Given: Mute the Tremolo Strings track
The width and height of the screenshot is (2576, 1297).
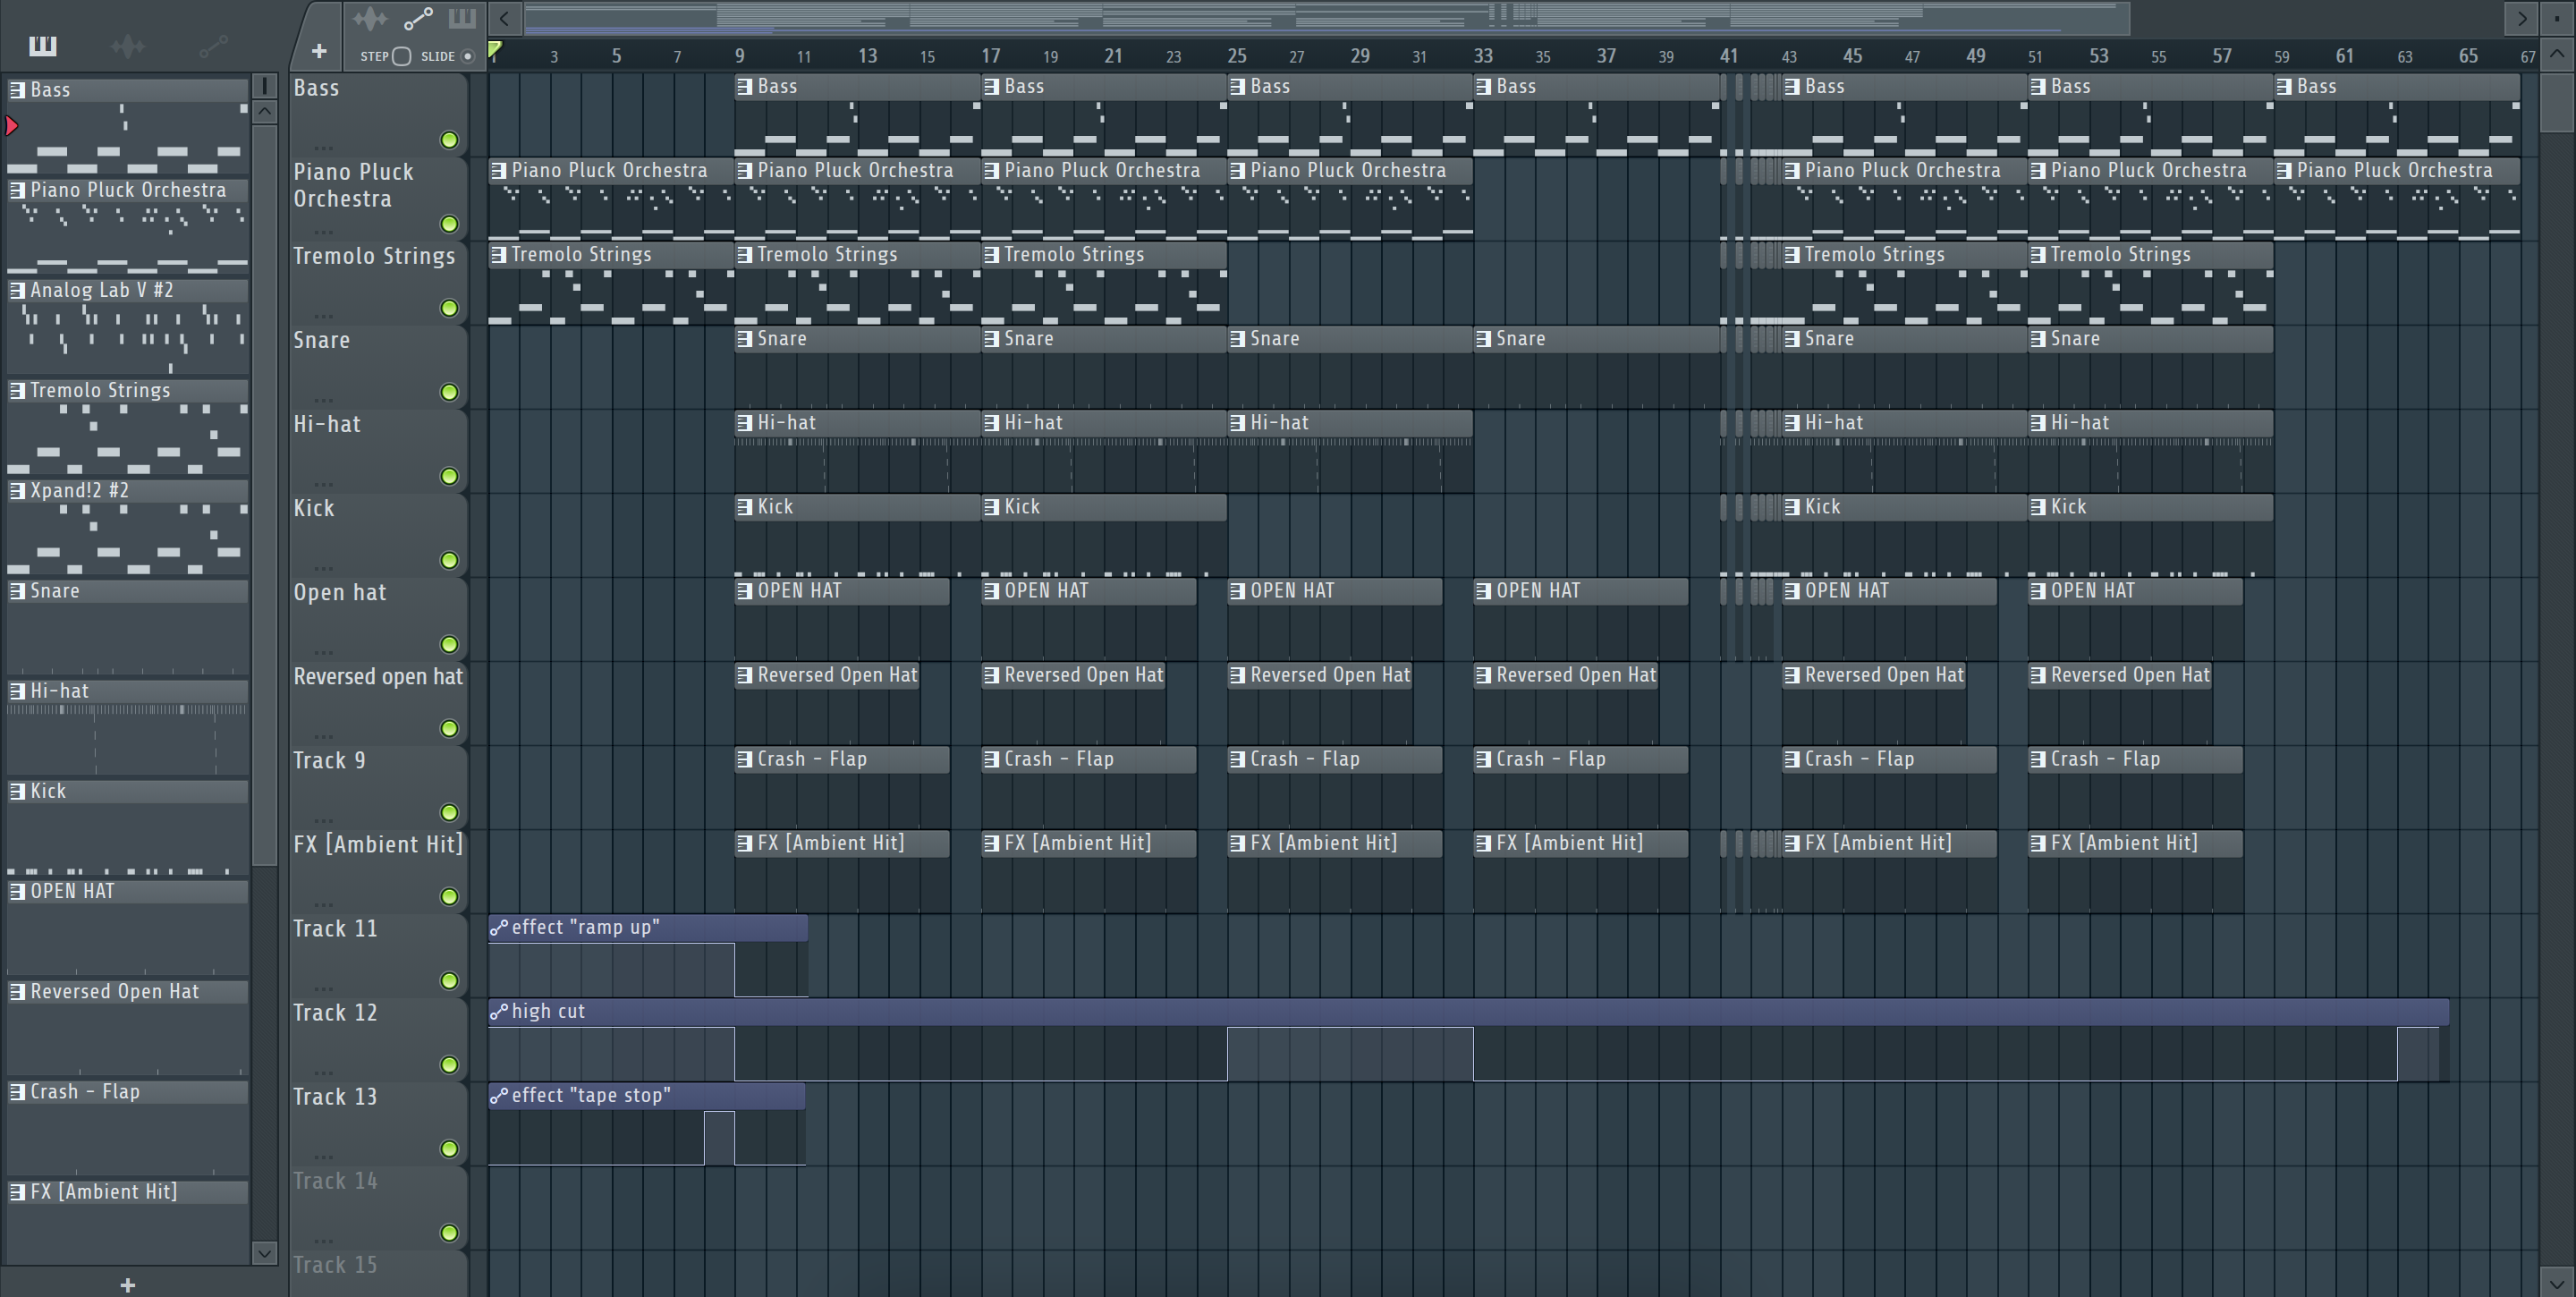Looking at the screenshot, I should click(x=450, y=308).
